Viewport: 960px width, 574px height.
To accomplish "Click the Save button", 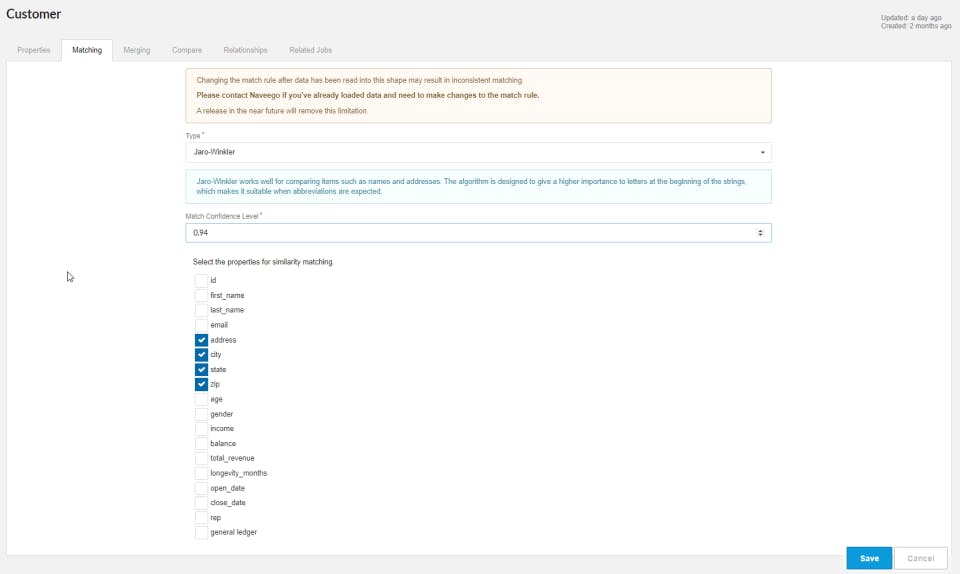I will pyautogui.click(x=869, y=558).
